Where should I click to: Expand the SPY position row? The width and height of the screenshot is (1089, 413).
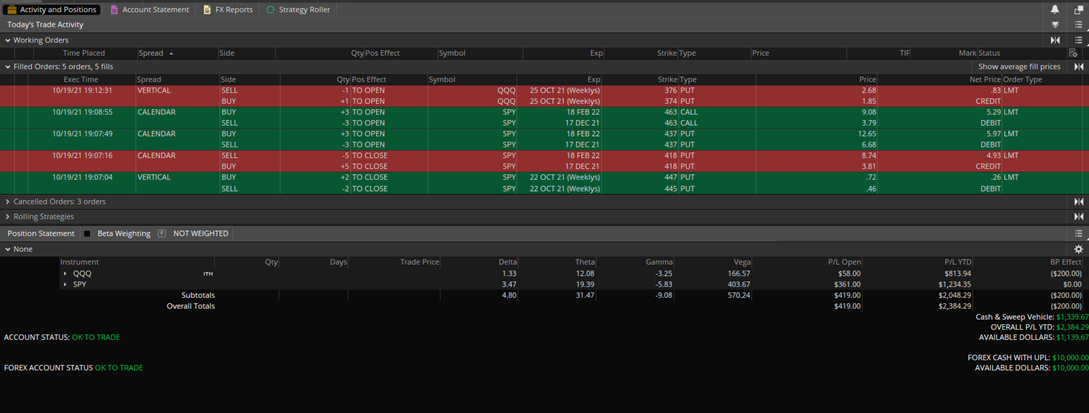coord(66,284)
